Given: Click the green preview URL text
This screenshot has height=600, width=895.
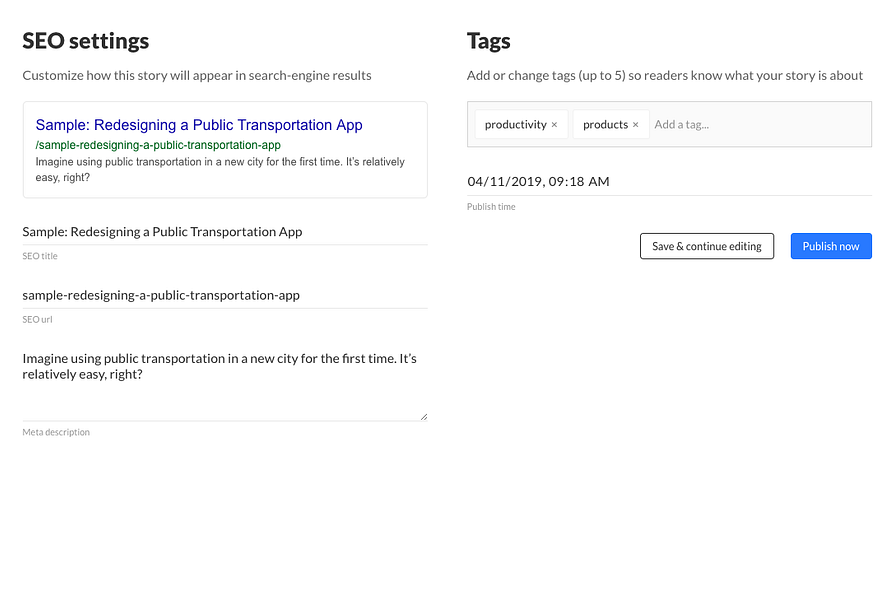Looking at the screenshot, I should pos(158,145).
